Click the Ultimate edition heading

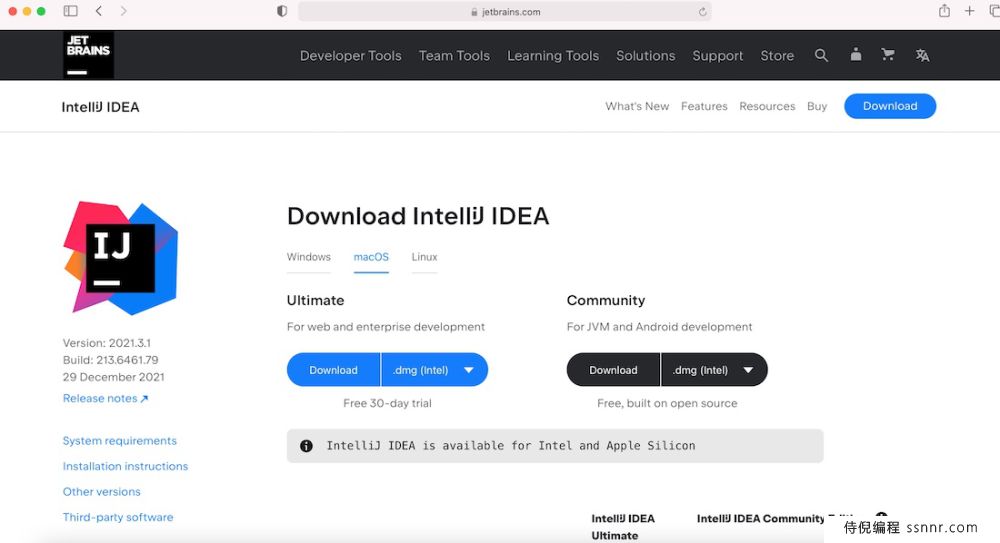click(x=316, y=301)
